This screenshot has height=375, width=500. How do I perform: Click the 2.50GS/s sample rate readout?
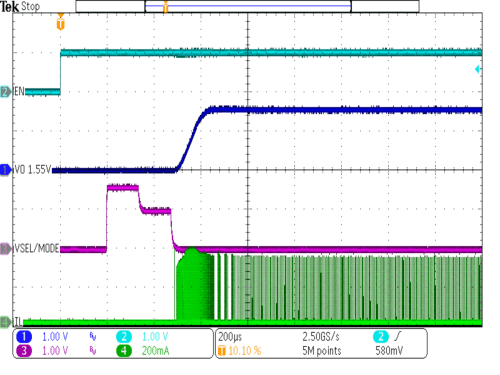coord(321,337)
